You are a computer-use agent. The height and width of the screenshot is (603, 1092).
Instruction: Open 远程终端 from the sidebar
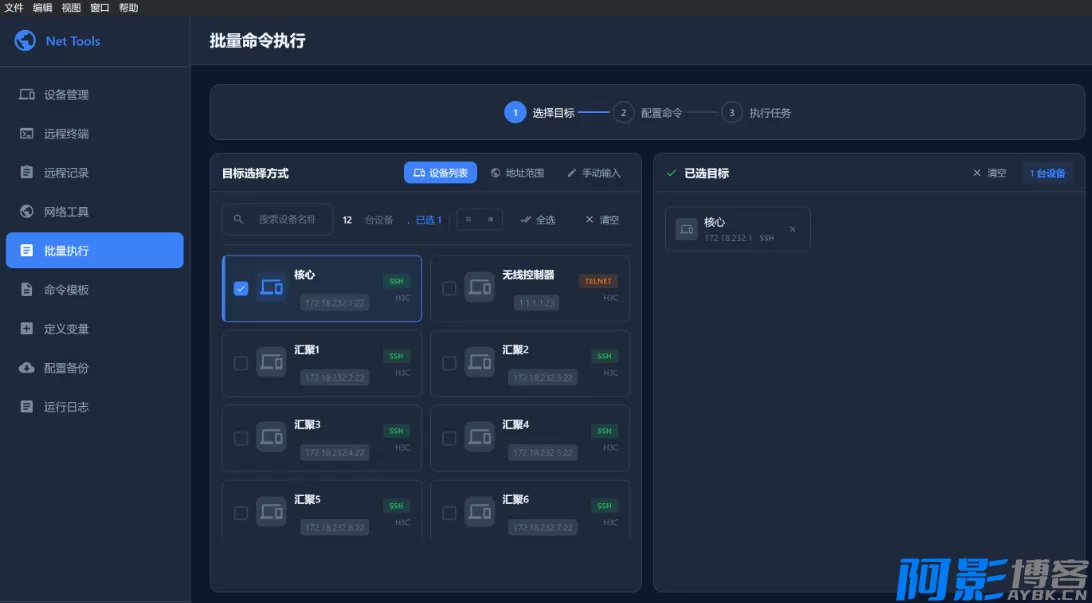(x=66, y=134)
